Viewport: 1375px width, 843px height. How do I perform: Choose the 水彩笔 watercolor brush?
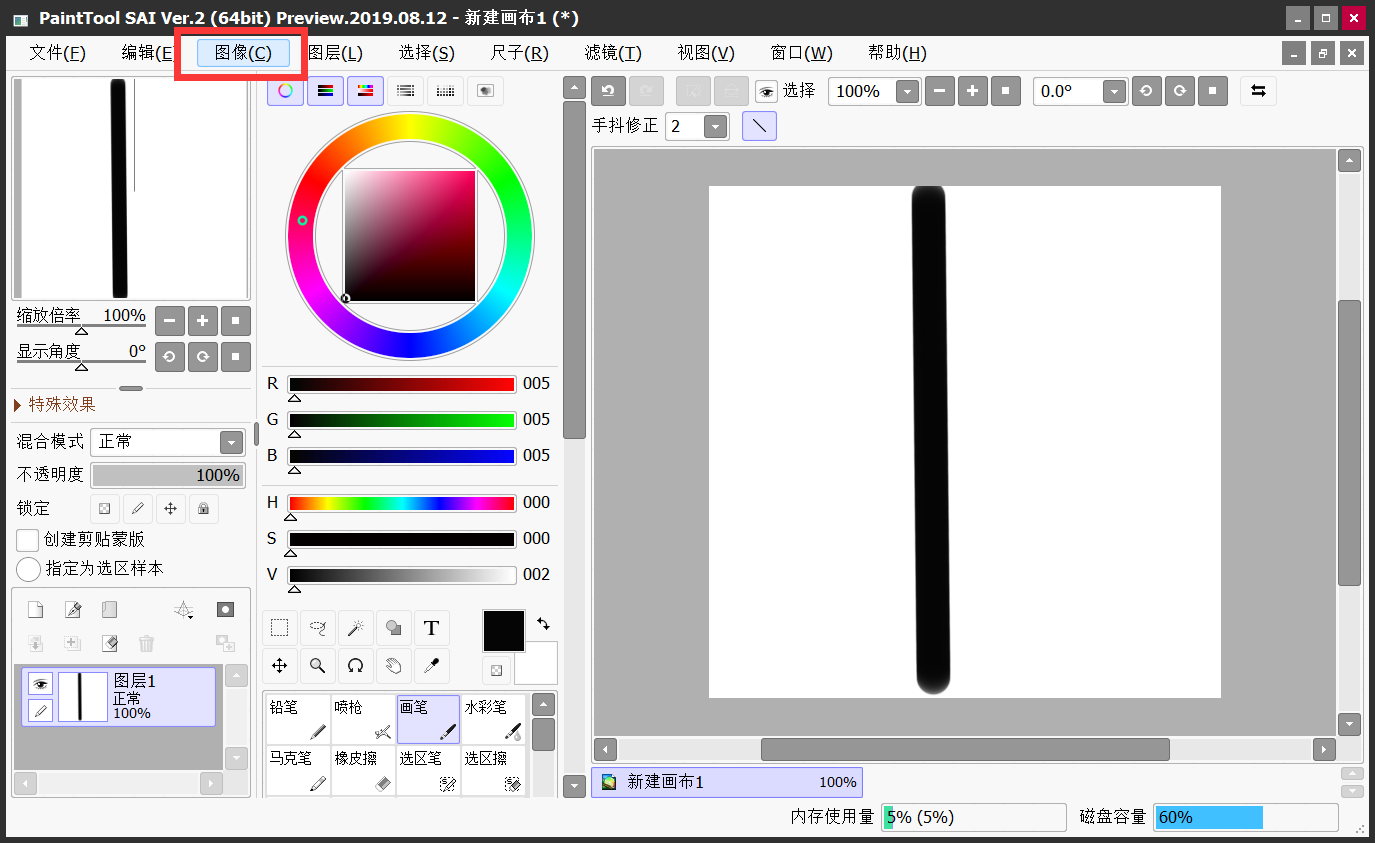[x=493, y=720]
